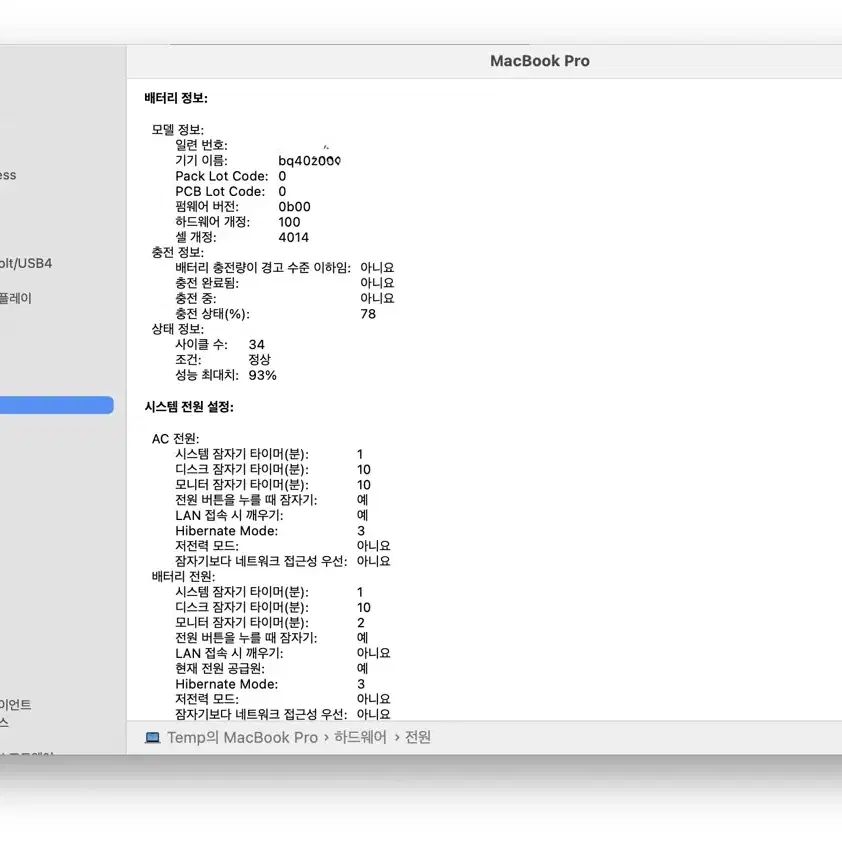This screenshot has width=842, height=842.
Task: Select the hardware revision value 100
Action: (289, 222)
